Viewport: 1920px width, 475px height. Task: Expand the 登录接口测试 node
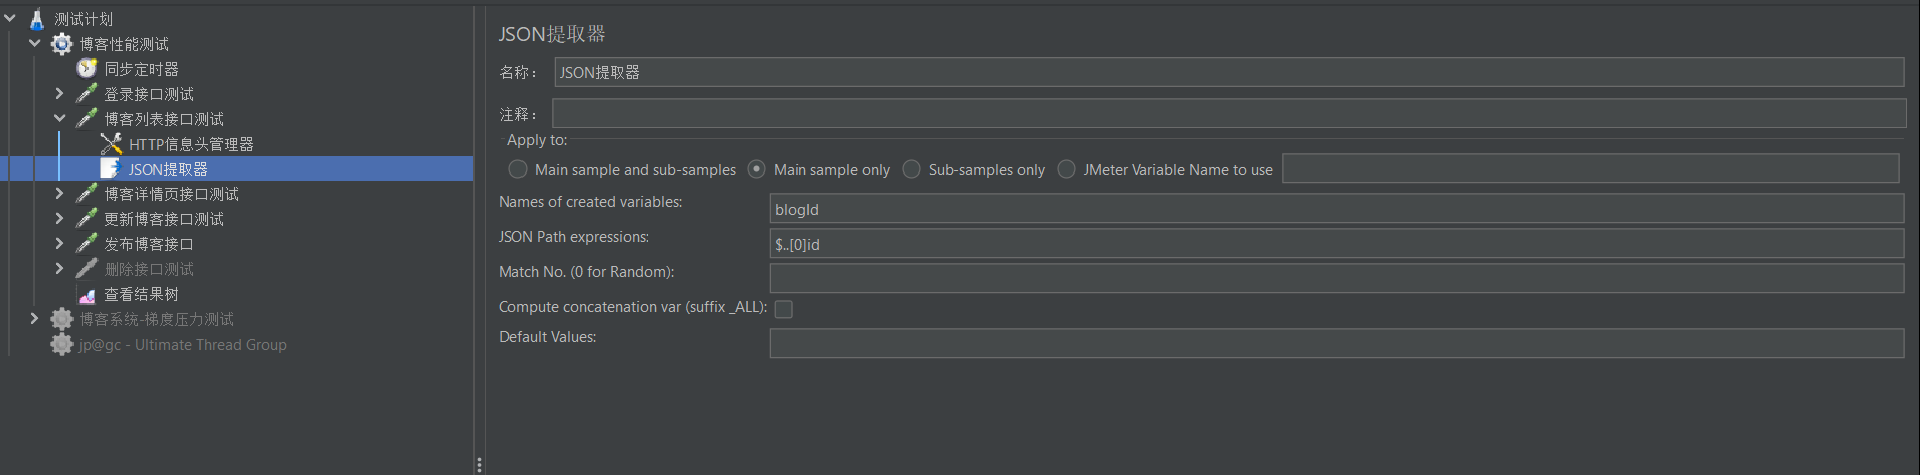tap(59, 93)
